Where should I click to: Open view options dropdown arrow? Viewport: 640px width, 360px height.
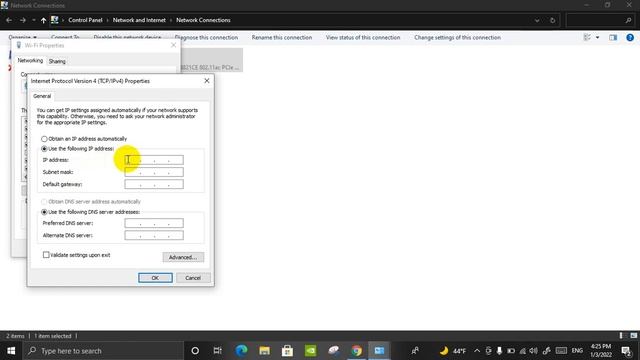[598, 38]
